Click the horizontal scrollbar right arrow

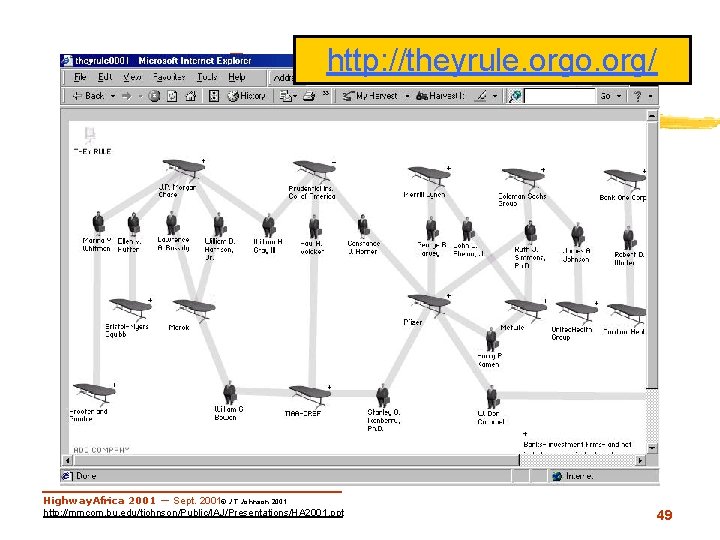[x=640, y=460]
